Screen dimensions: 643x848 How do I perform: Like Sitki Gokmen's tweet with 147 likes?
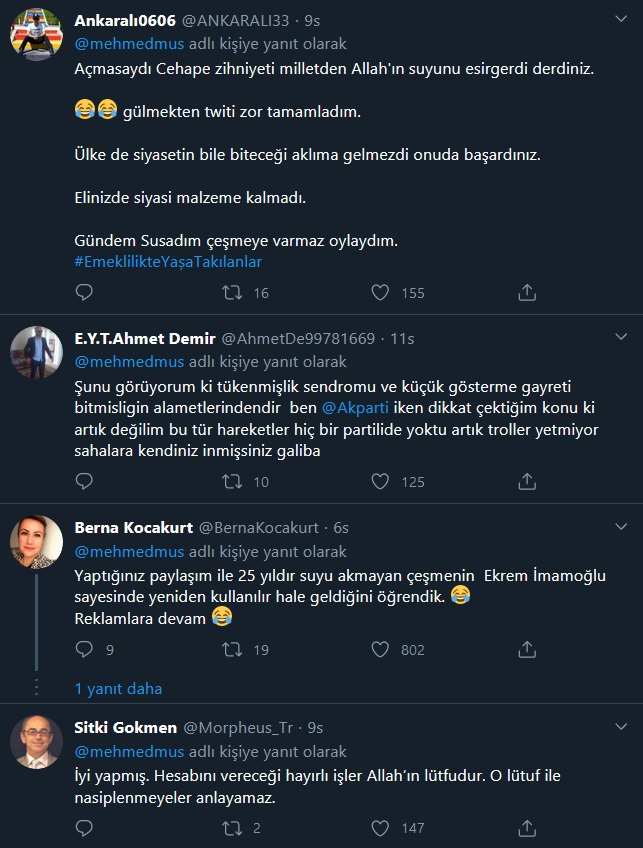(x=380, y=827)
